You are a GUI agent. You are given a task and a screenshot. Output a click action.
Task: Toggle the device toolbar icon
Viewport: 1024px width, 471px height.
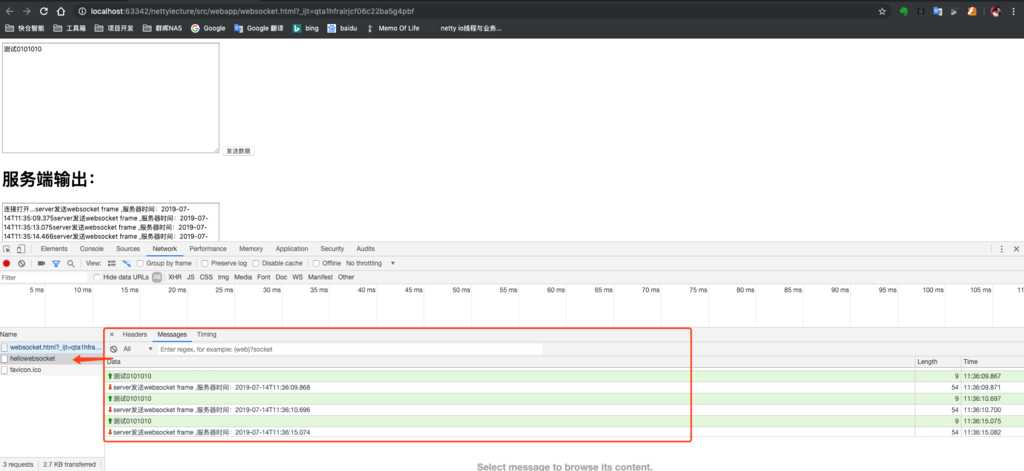pyautogui.click(x=20, y=249)
